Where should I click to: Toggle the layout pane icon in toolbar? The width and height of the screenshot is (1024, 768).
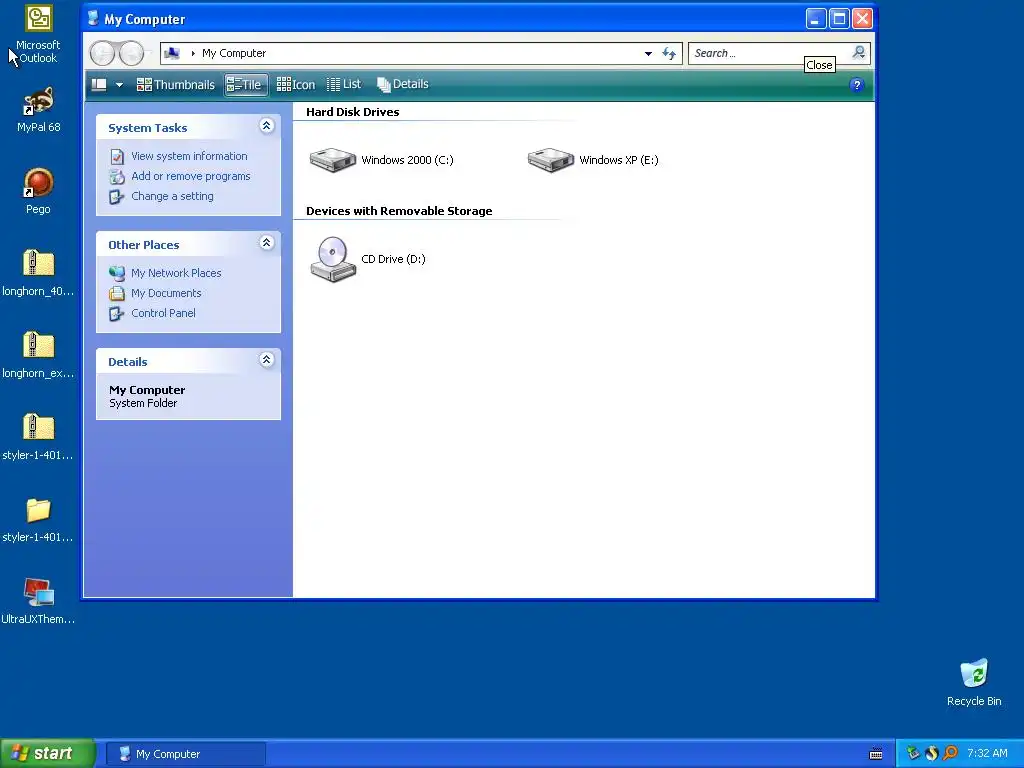[x=99, y=85]
